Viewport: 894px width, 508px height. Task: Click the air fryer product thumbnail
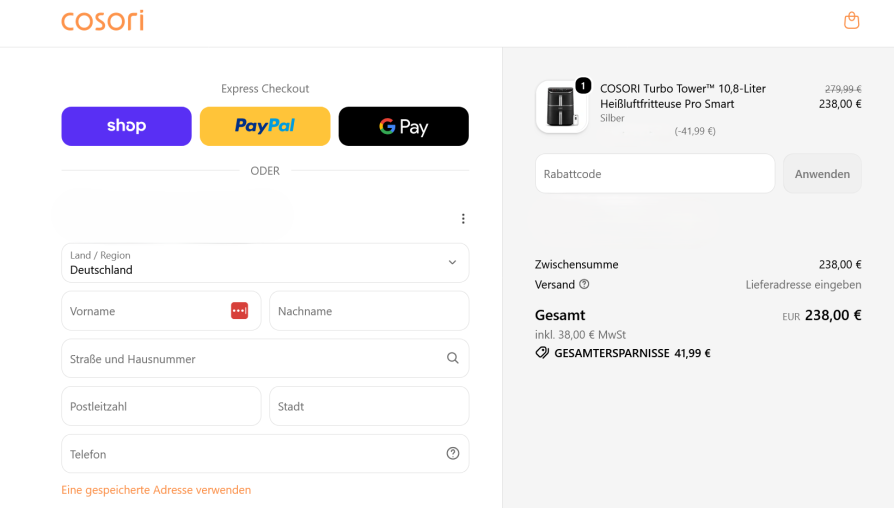coord(562,107)
